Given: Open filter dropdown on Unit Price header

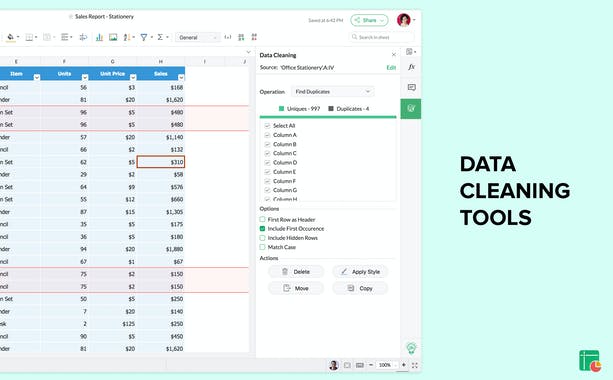Looking at the screenshot, I should pos(133,77).
